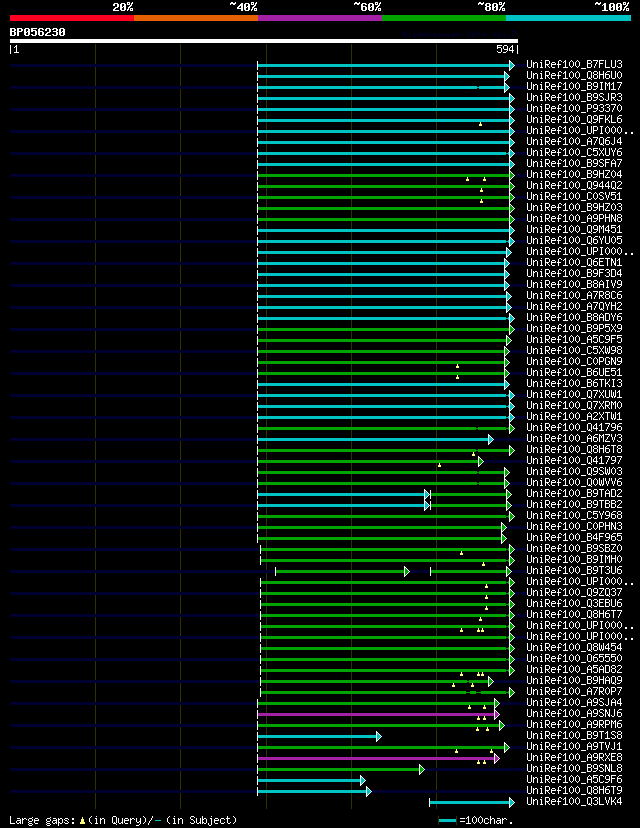Select the UniRef100_C0PHN3 label
Screen dimensions: 640x828
[575, 526]
